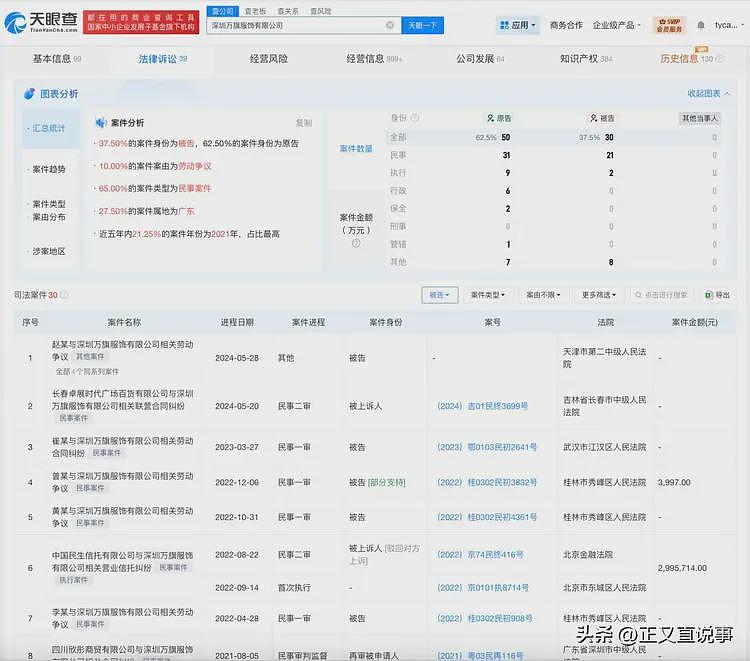The height and width of the screenshot is (661, 750).
Task: Click the 天眼查 logo
Action: (41, 22)
